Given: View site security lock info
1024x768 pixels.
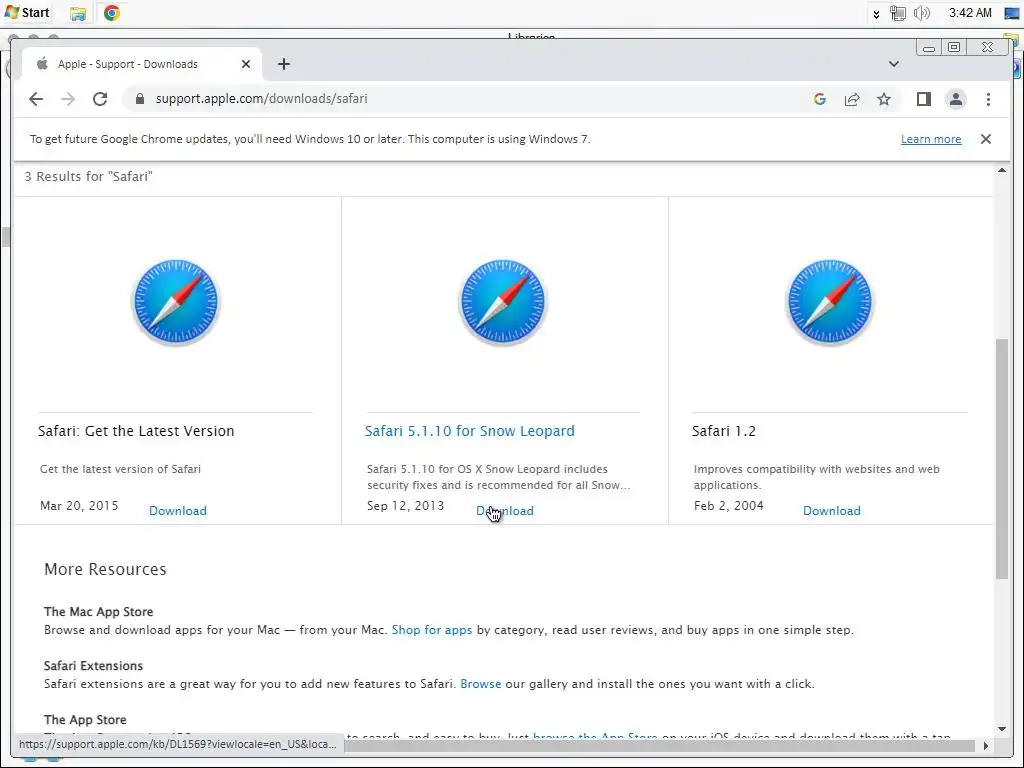Looking at the screenshot, I should [x=139, y=99].
